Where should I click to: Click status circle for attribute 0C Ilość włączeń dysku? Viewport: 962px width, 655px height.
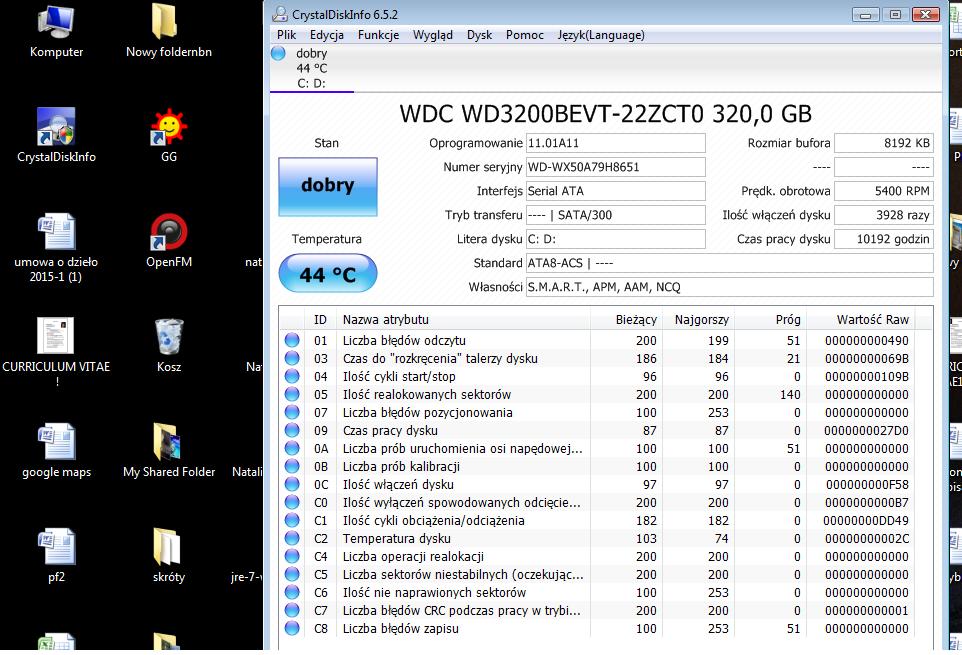pos(292,484)
